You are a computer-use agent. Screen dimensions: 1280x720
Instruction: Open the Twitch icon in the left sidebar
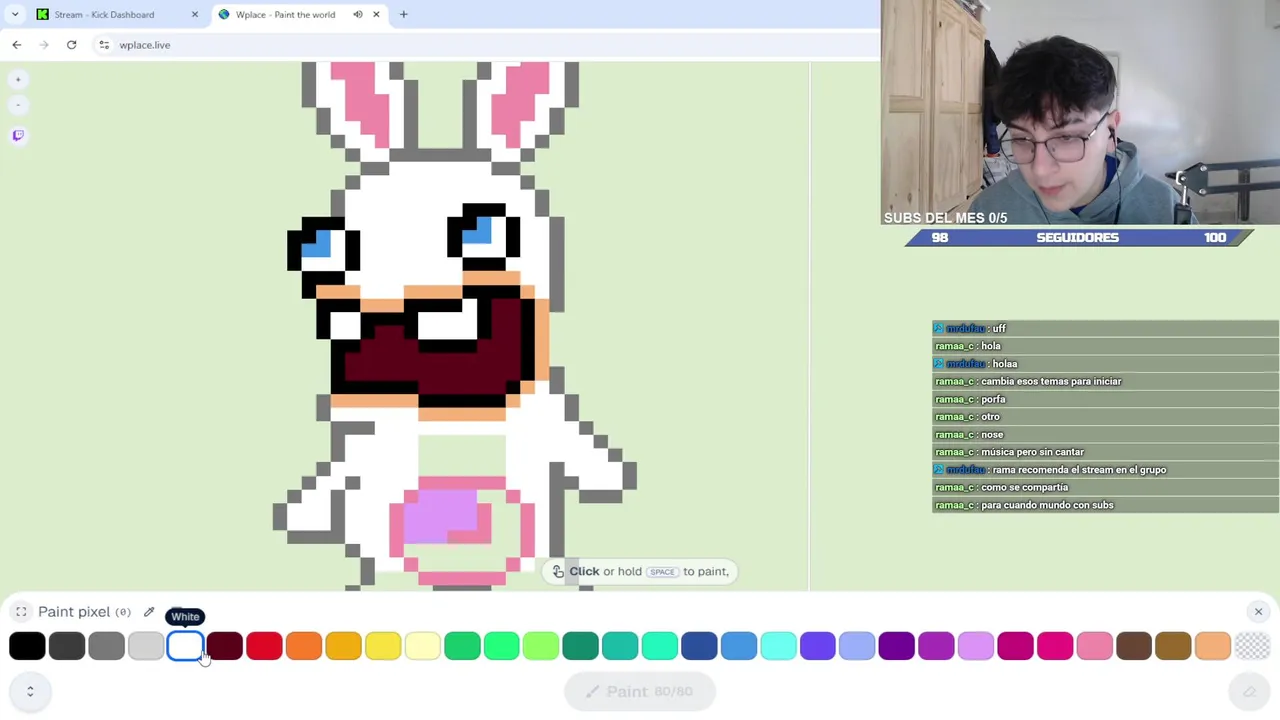click(x=18, y=135)
